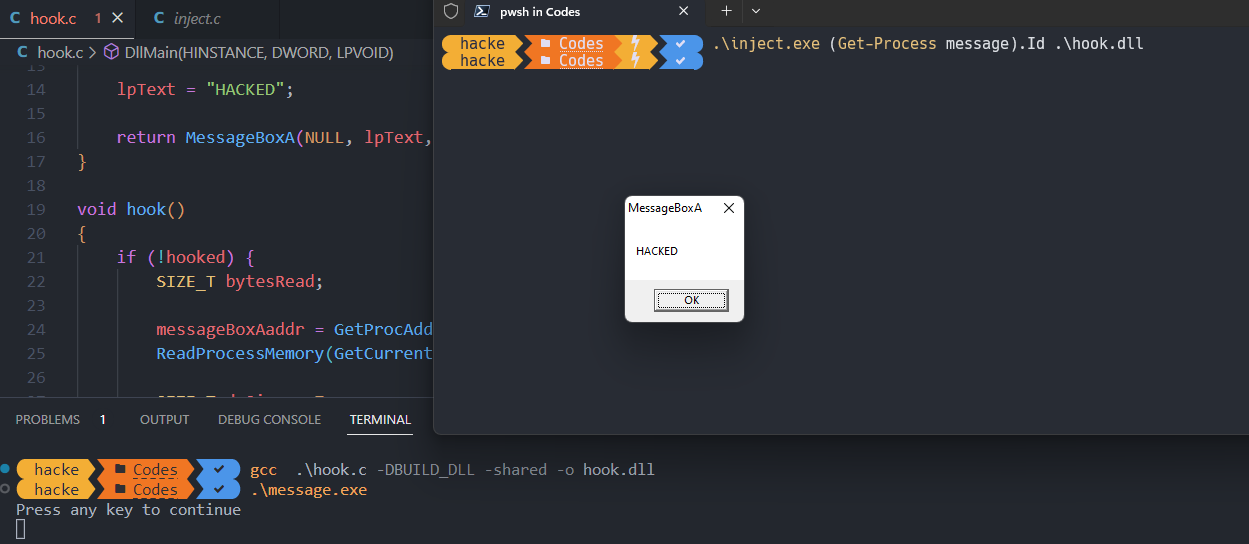
Task: Switch to the hook.c editor tab
Action: pyautogui.click(x=67, y=18)
